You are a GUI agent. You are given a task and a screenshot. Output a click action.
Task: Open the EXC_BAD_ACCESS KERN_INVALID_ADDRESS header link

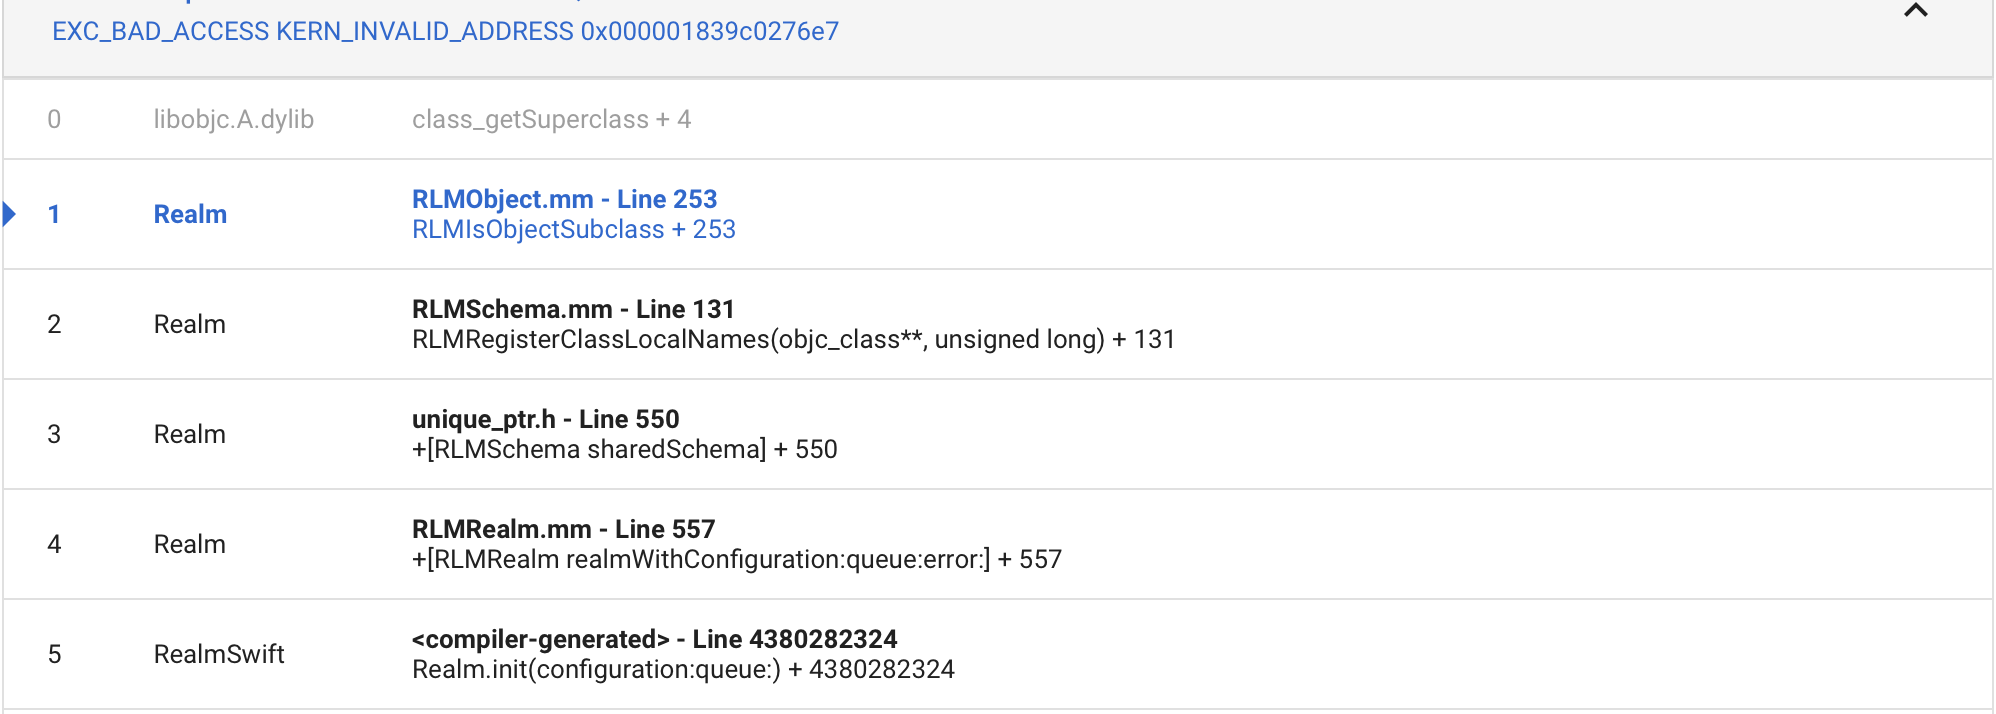[x=445, y=32]
